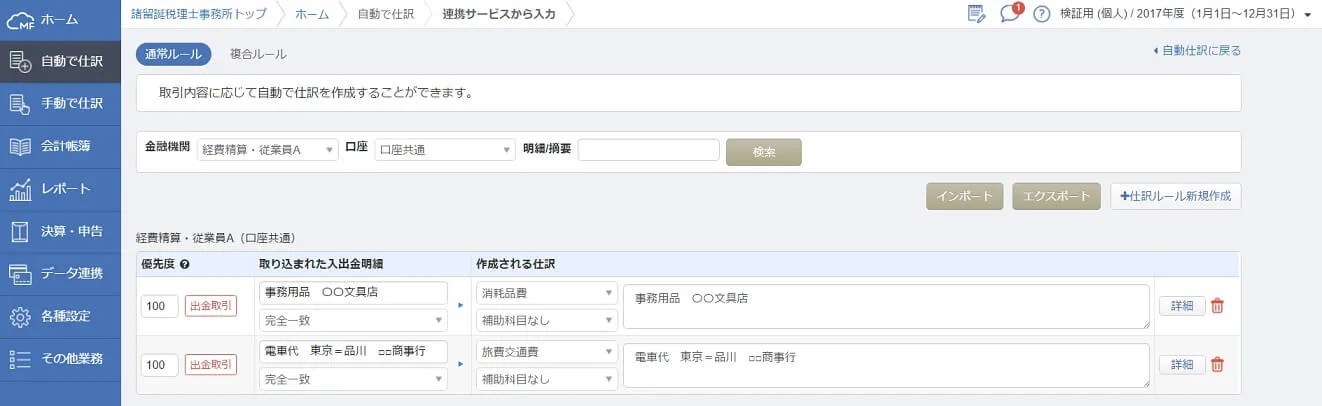Click the 優先度 help icon

tap(184, 265)
